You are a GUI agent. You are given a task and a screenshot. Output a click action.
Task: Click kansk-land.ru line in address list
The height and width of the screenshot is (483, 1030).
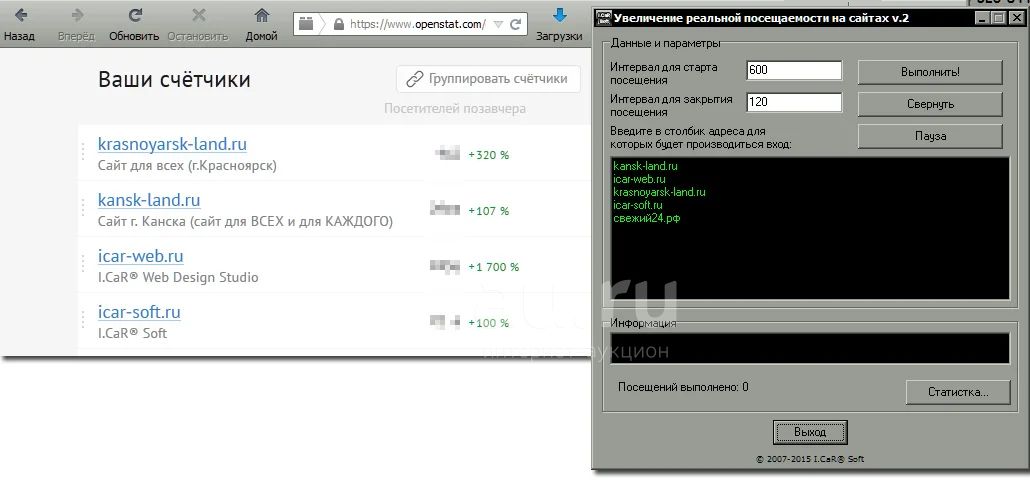pos(645,166)
